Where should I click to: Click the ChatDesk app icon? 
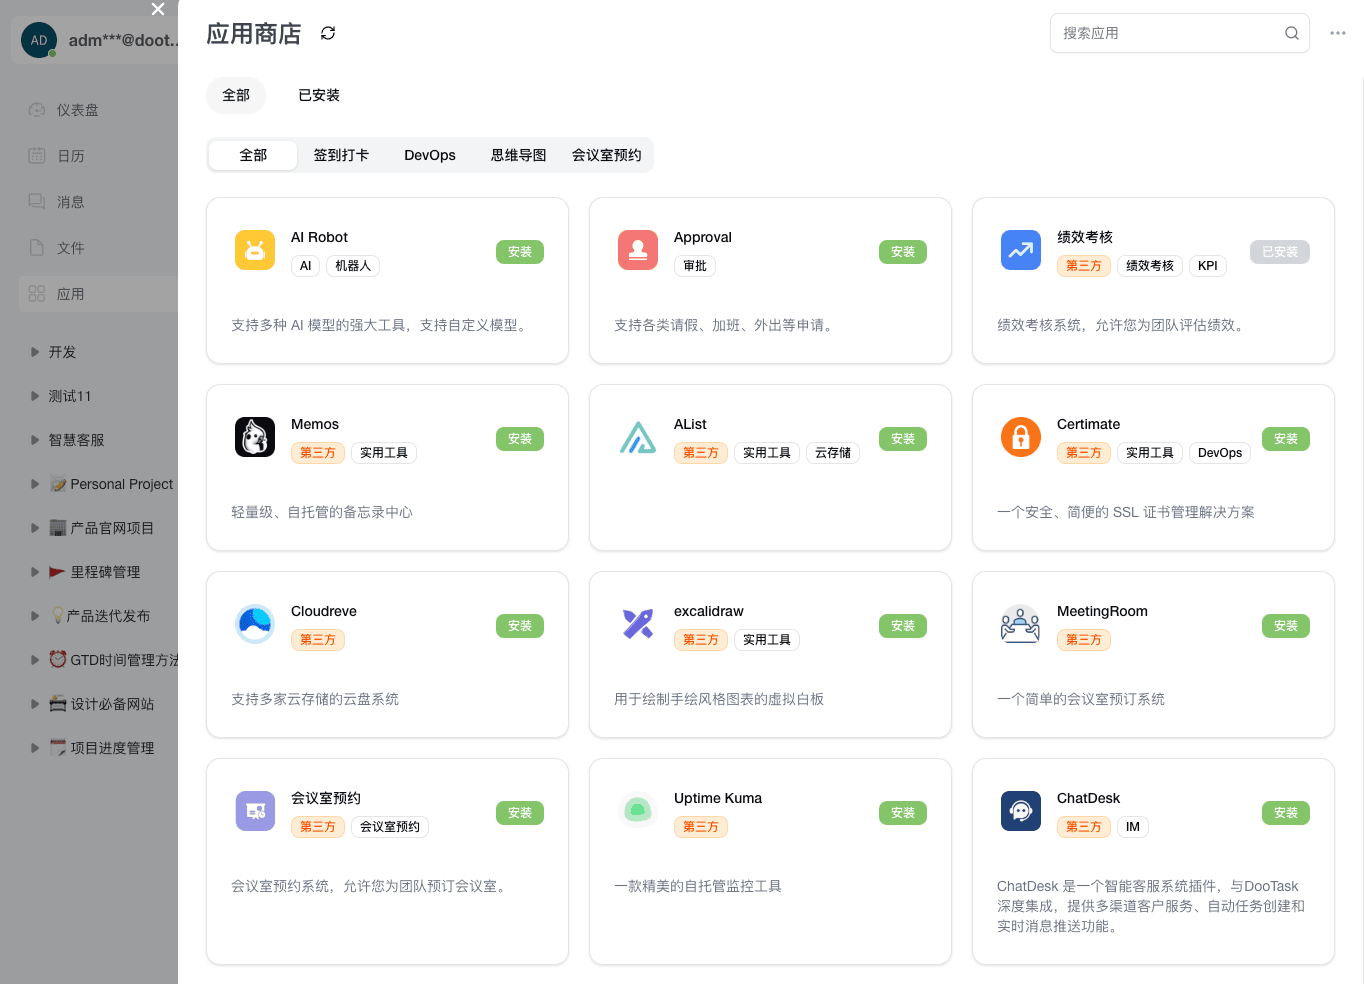1021,811
